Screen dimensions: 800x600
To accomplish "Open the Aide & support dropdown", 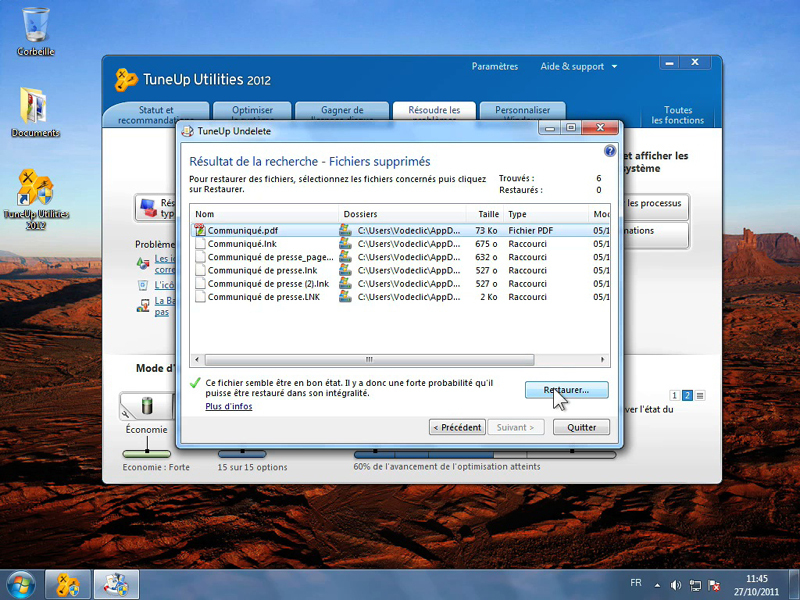I will (x=579, y=66).
